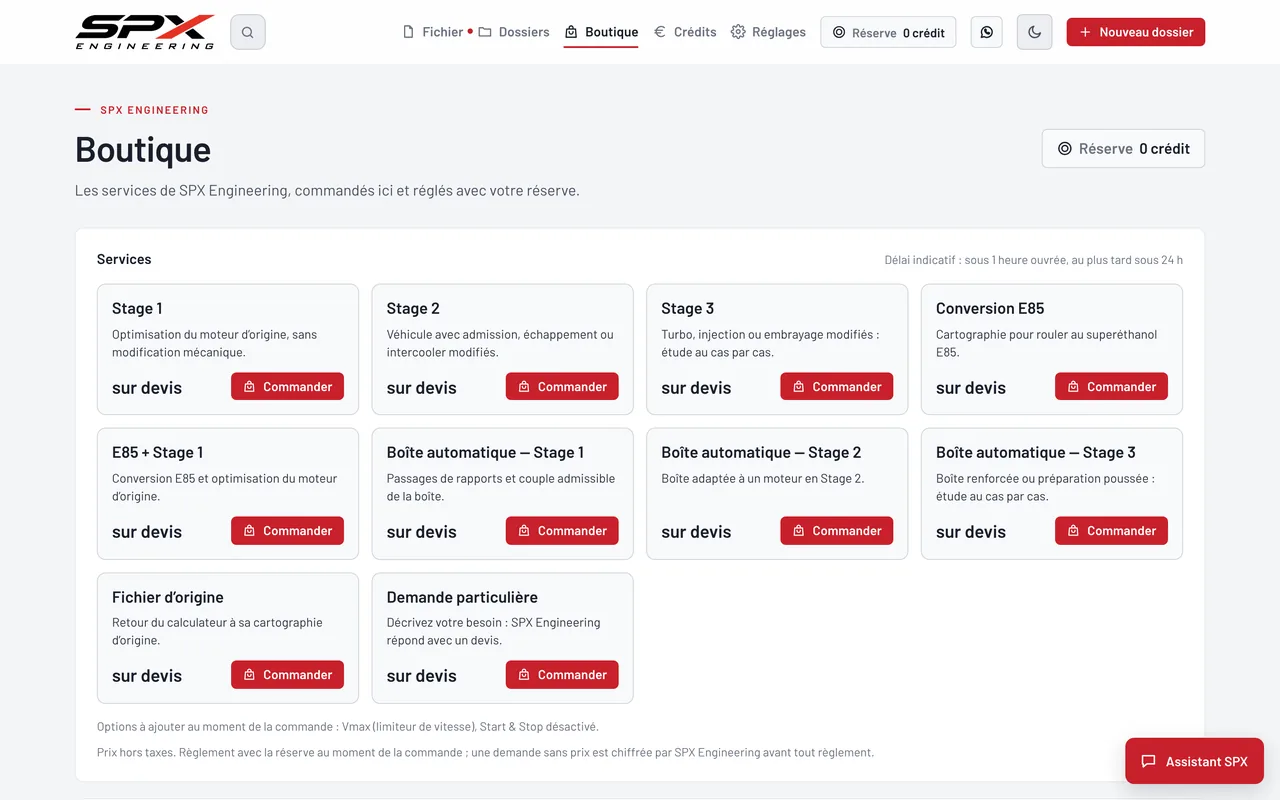Click the large Réserve 0 crédit badge below header
Viewport: 1280px width, 800px height.
coord(1123,148)
